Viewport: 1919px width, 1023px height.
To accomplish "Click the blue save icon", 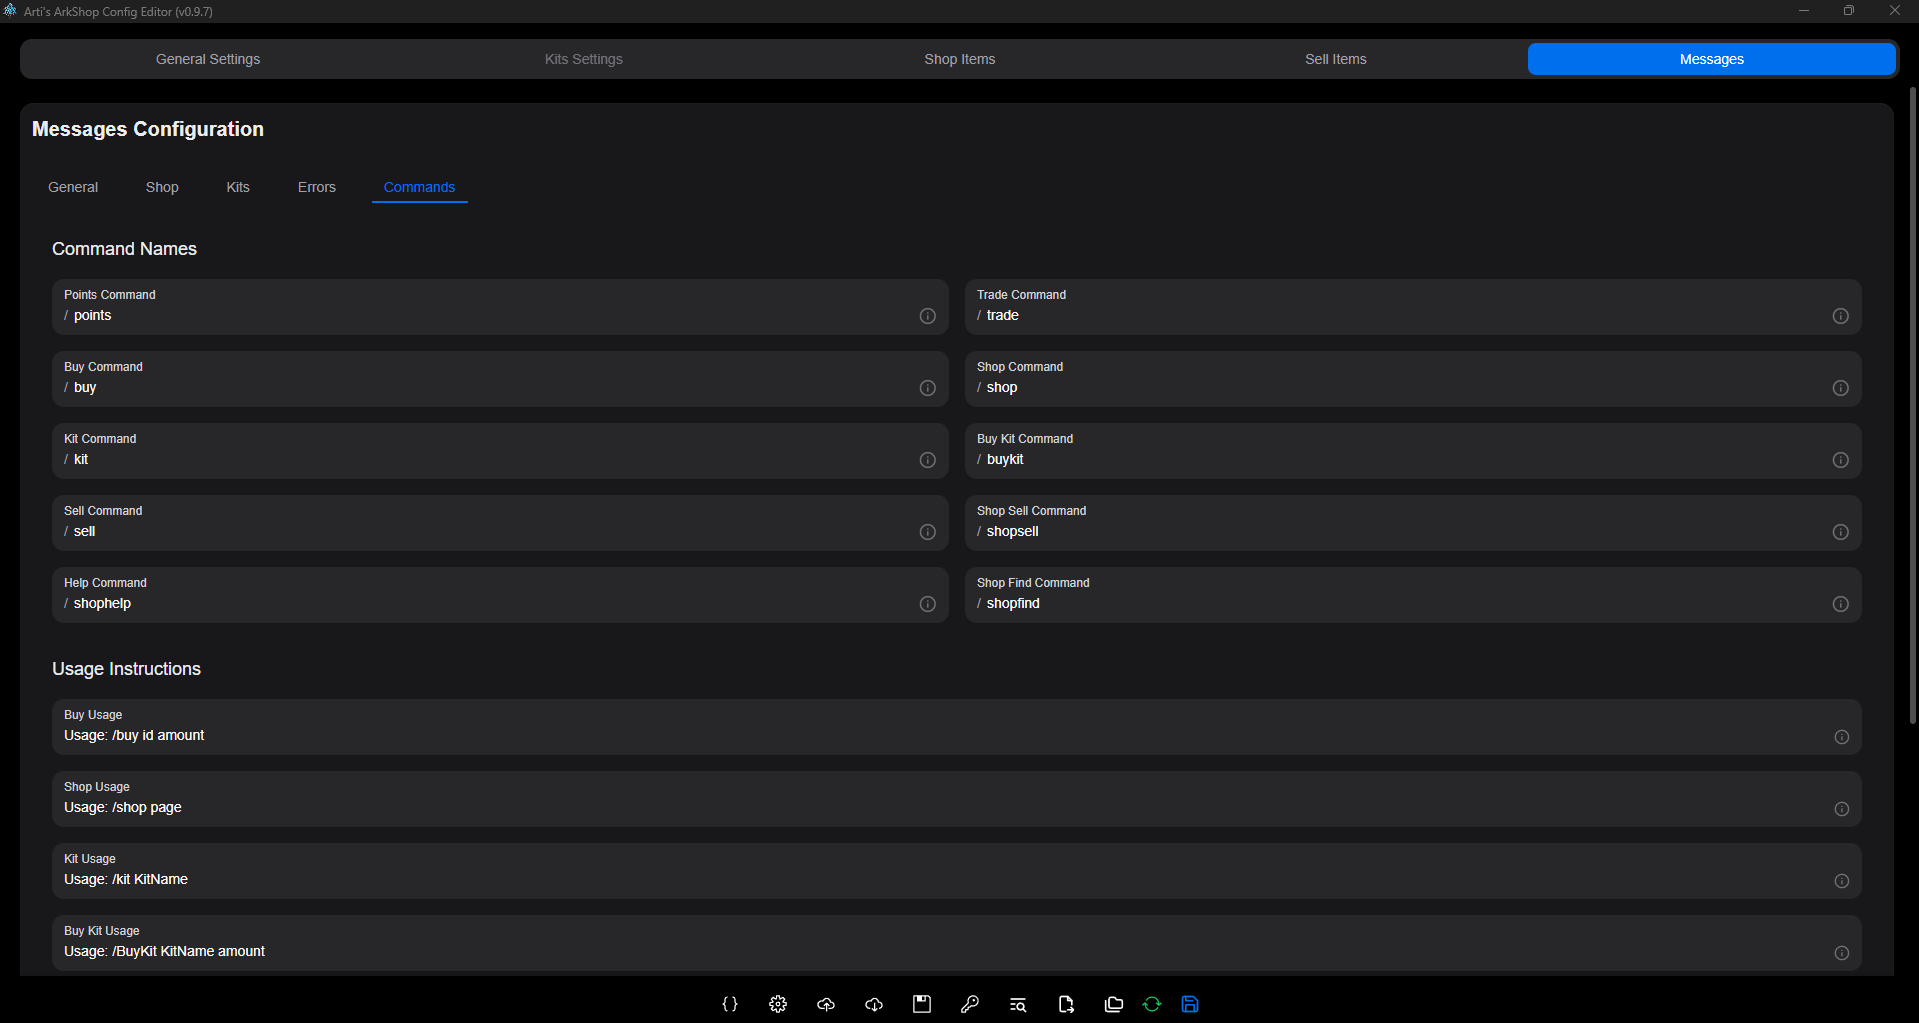I will 1190,1004.
